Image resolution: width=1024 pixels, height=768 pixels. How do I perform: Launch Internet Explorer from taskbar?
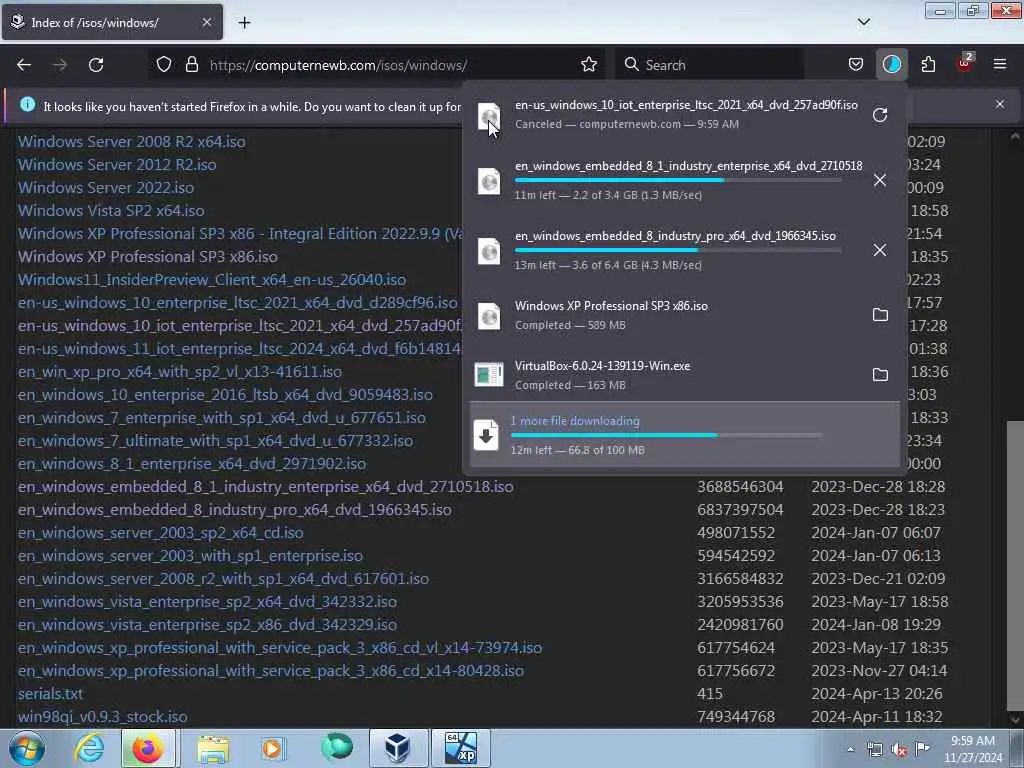[x=89, y=748]
